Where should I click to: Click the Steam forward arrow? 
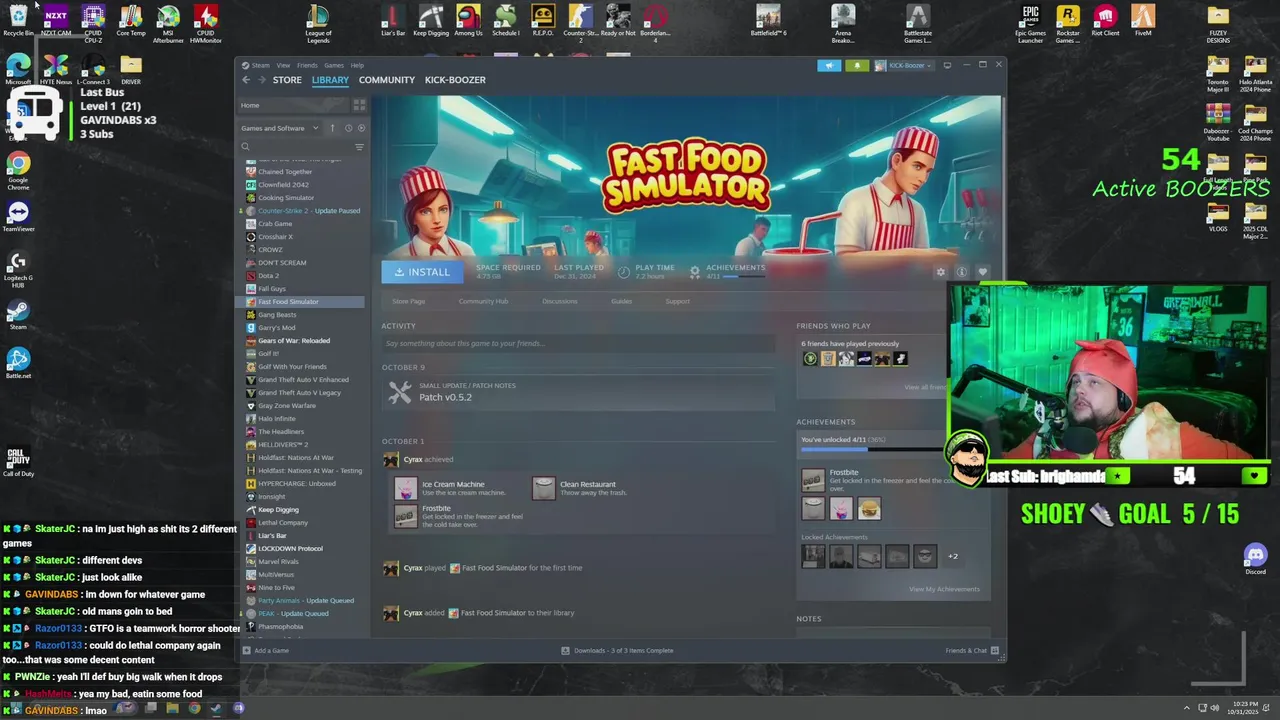[x=262, y=80]
